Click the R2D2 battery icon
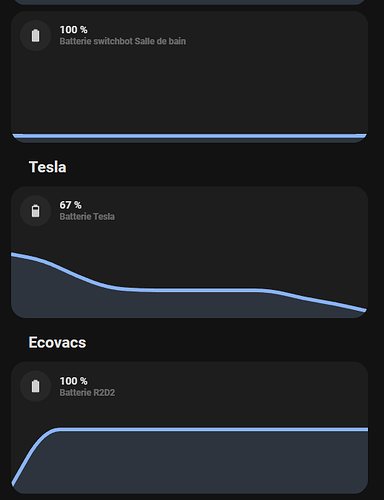Image resolution: width=384 pixels, height=500 pixels. tap(35, 386)
